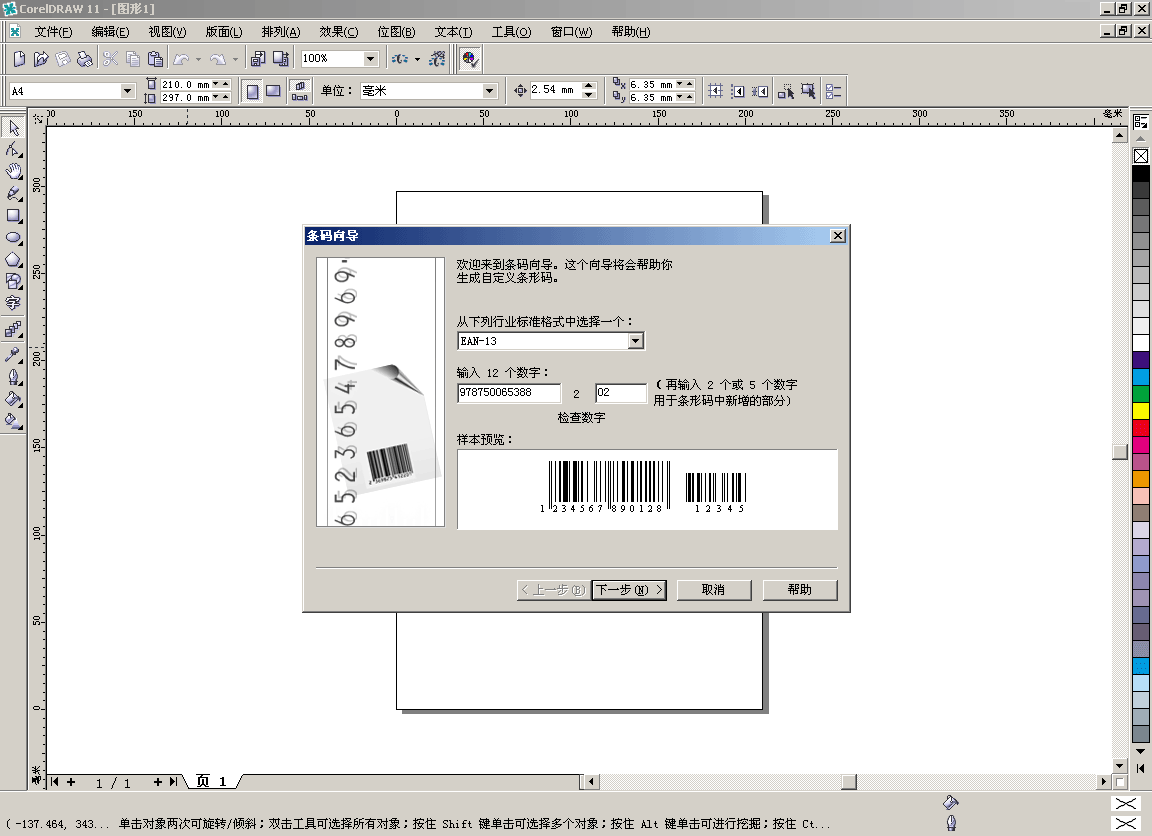1152x836 pixels.
Task: Open the EAN-13 barcode format dropdown
Action: pyautogui.click(x=636, y=341)
